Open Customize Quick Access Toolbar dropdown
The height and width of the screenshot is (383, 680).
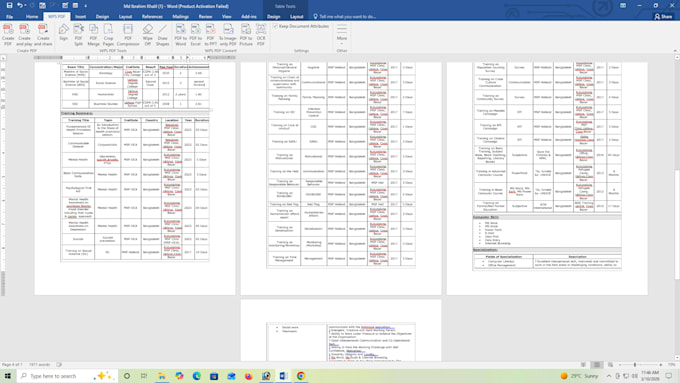[85, 6]
